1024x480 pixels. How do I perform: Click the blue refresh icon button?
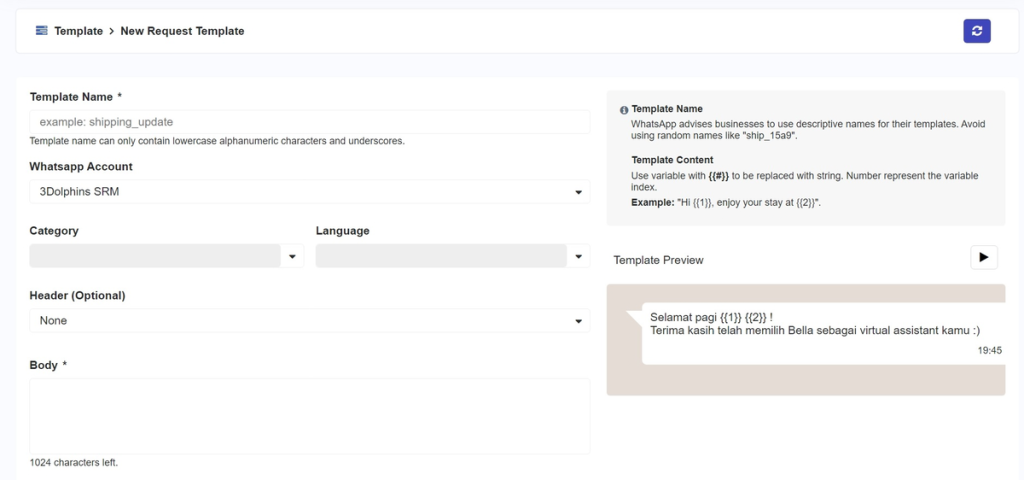pyautogui.click(x=976, y=31)
